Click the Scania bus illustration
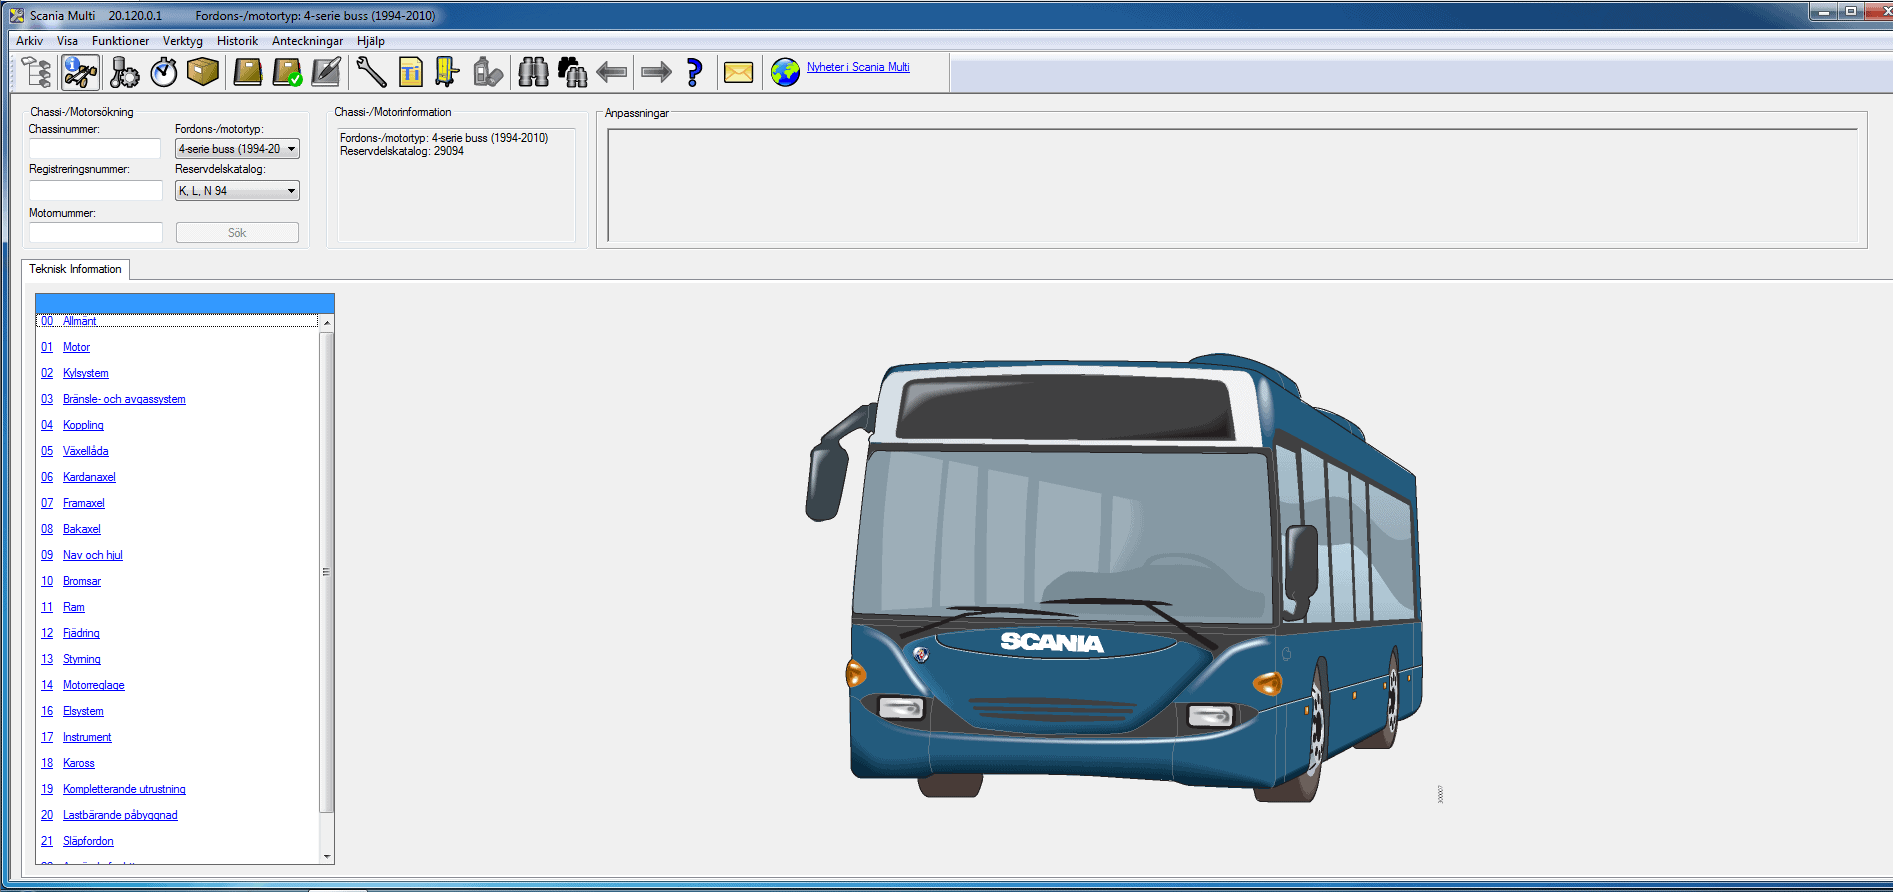Viewport: 1893px width, 892px height. click(x=1113, y=578)
